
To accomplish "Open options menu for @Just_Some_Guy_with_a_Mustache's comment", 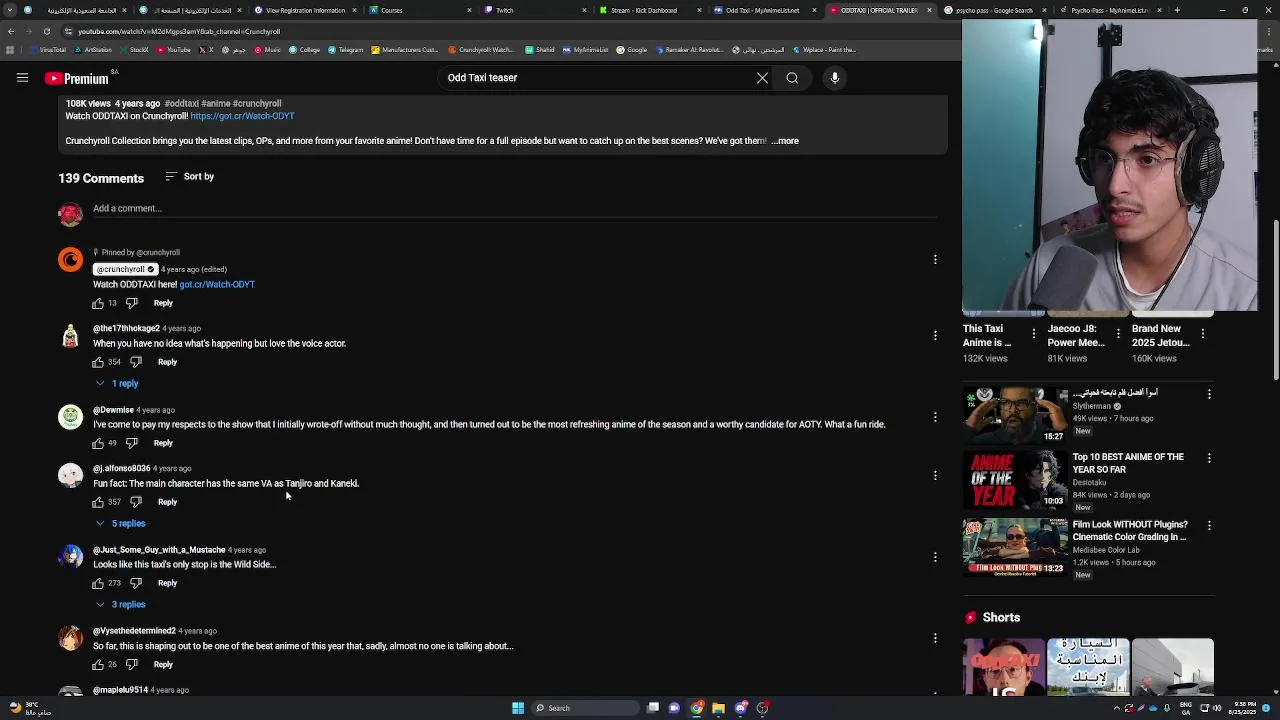I will pyautogui.click(x=935, y=557).
